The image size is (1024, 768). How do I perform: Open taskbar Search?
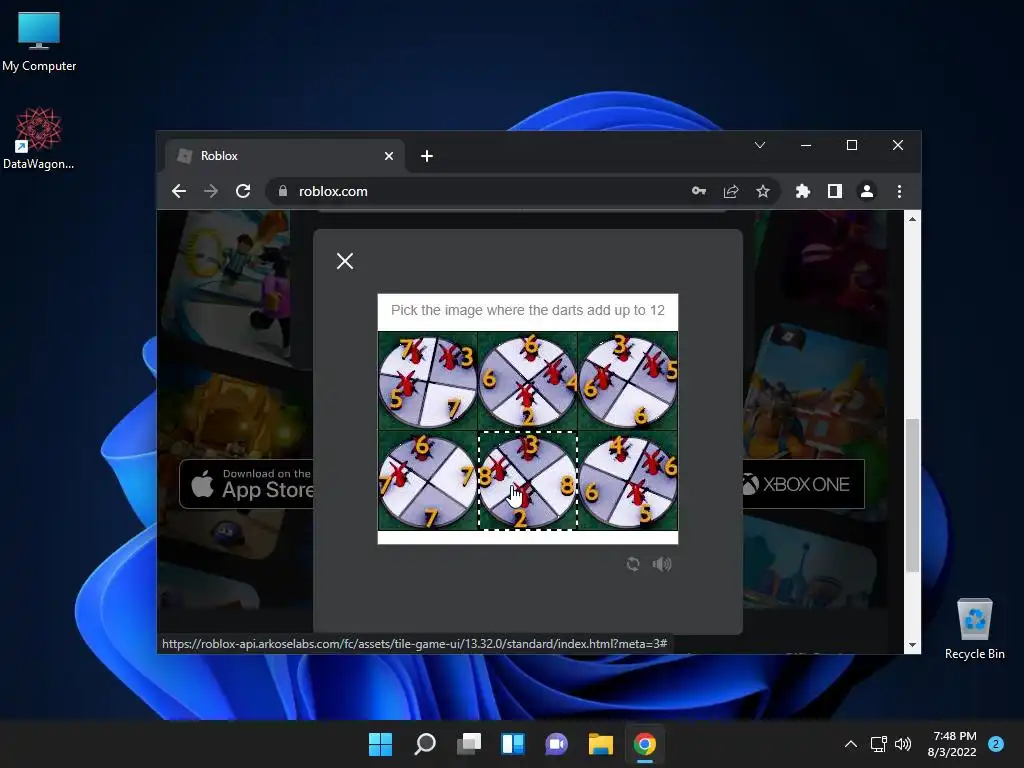pos(424,744)
